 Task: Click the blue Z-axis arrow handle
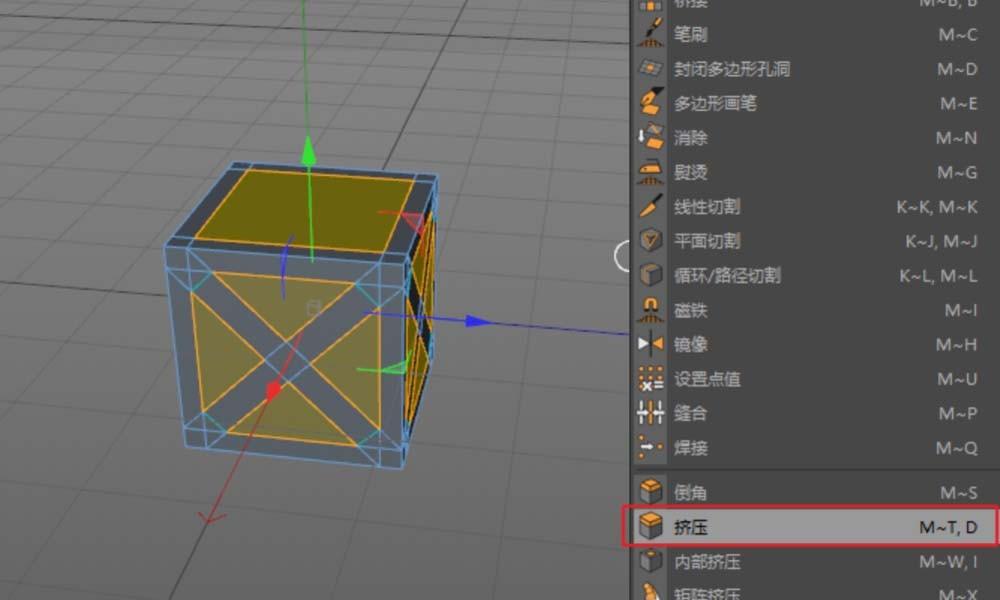478,321
